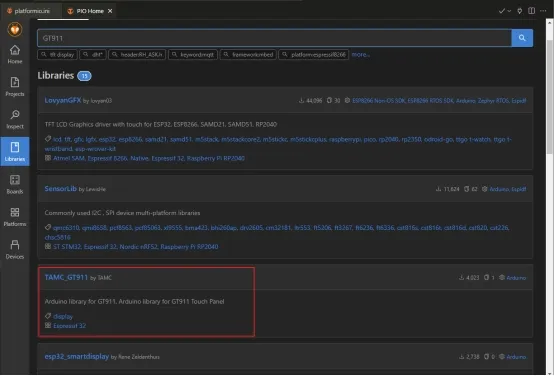Screen dimensions: 554x376
Task: Click the blue search magnifier button
Action: [522, 38]
